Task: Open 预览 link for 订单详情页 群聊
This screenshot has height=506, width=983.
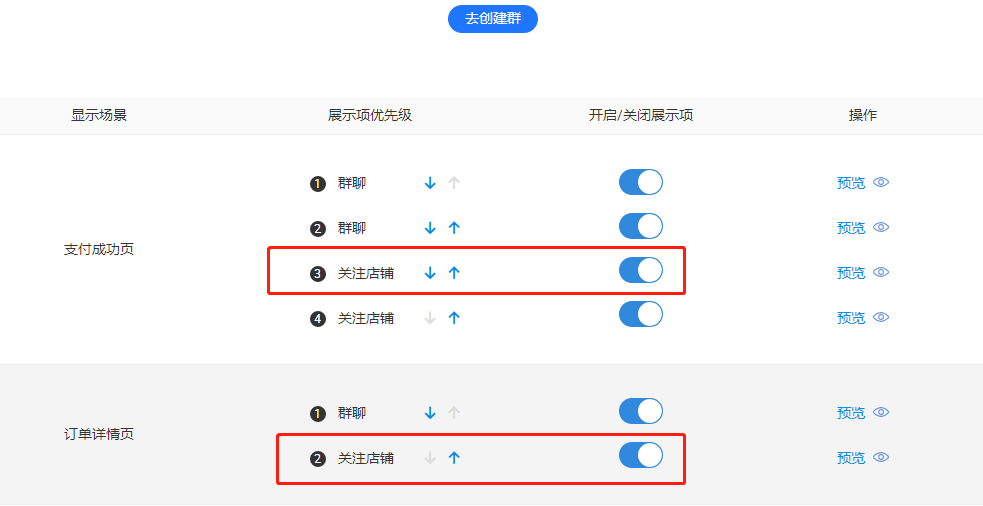Action: tap(851, 413)
